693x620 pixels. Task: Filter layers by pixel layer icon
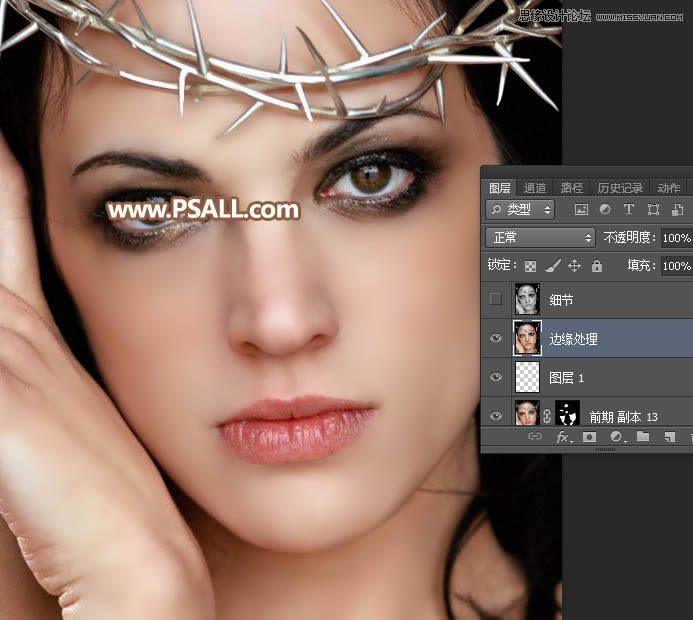[x=581, y=210]
